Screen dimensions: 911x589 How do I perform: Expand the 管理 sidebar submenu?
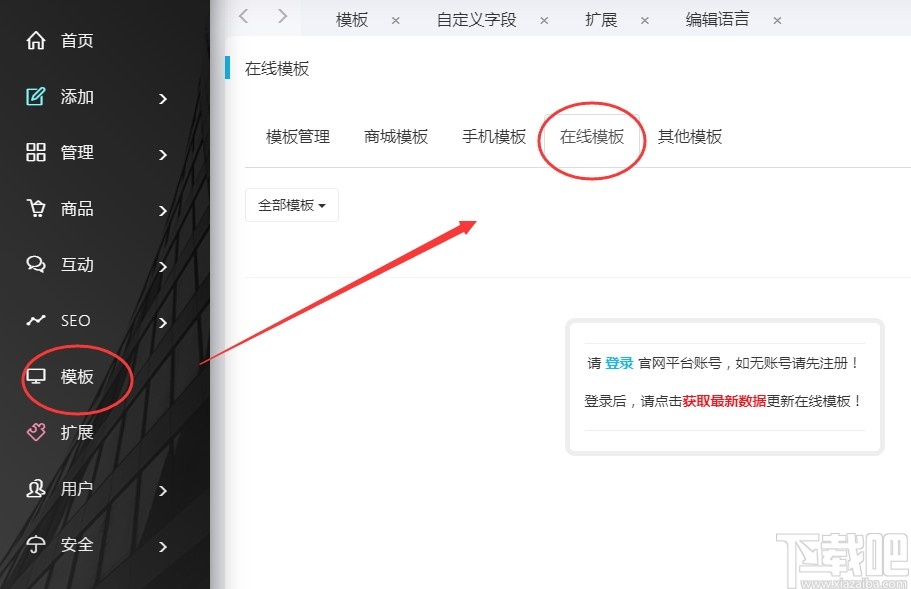pos(162,152)
